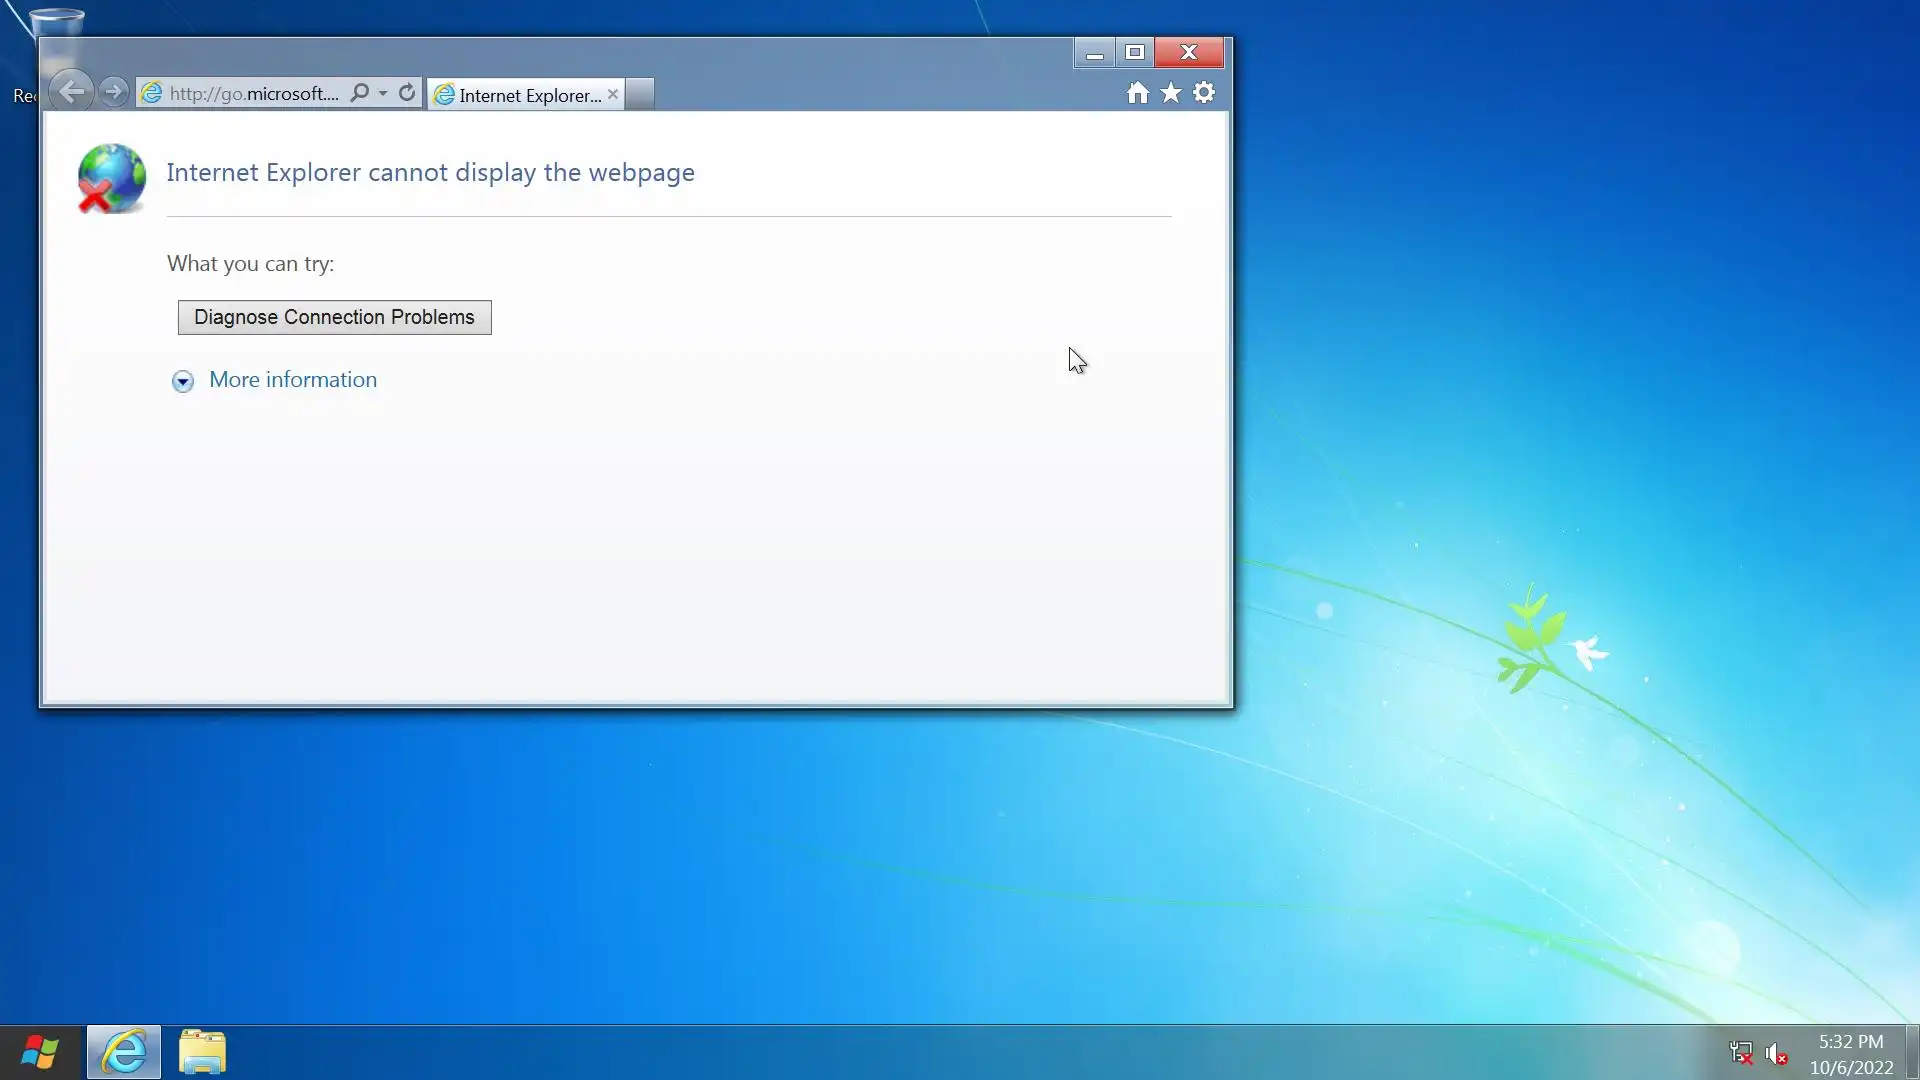Click the muted volume tray icon
The height and width of the screenshot is (1080, 1920).
click(1776, 1053)
